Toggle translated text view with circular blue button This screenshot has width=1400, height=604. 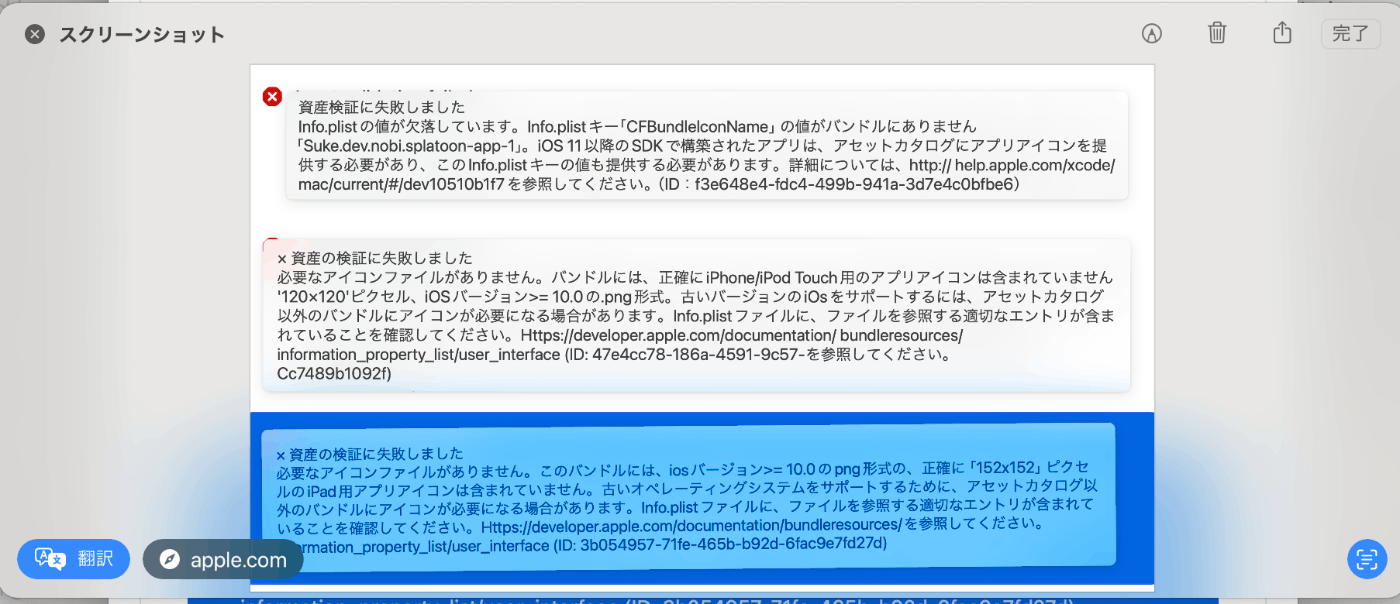click(1366, 559)
